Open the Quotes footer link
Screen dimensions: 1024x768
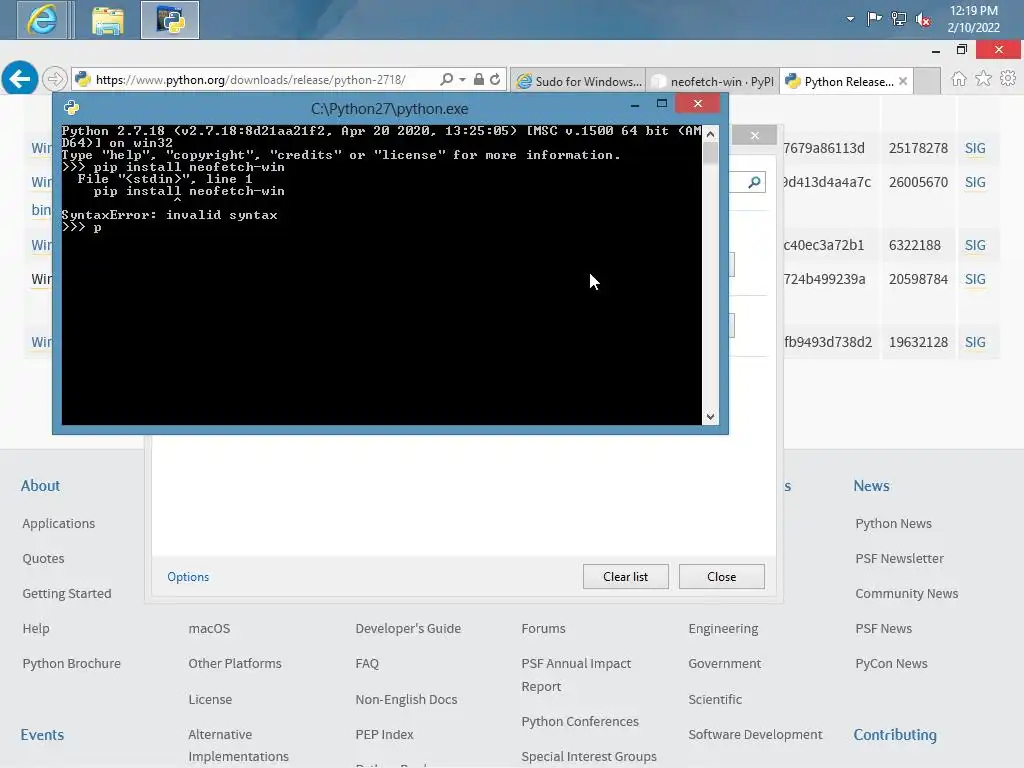(43, 558)
